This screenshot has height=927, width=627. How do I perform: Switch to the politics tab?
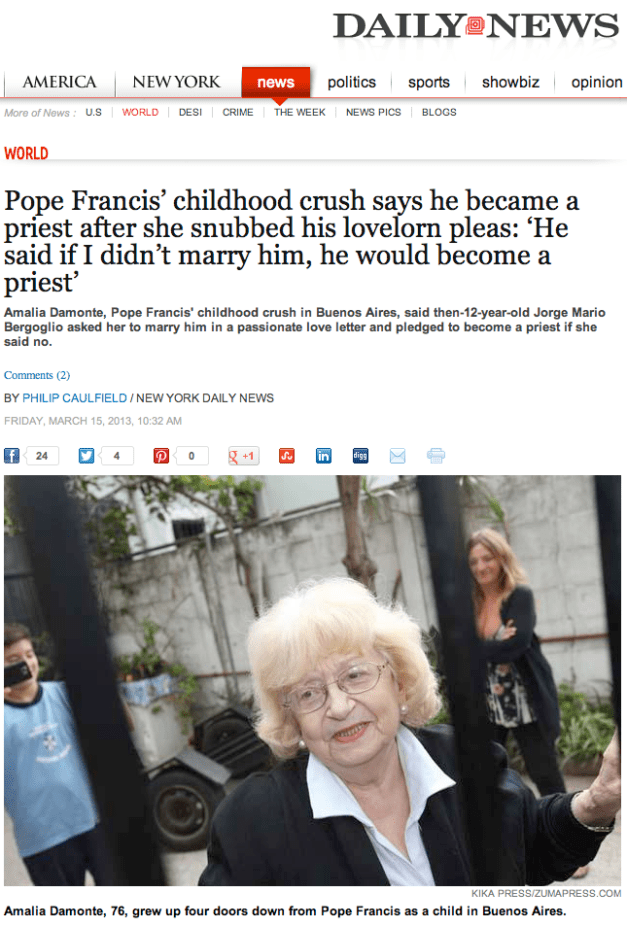[352, 82]
